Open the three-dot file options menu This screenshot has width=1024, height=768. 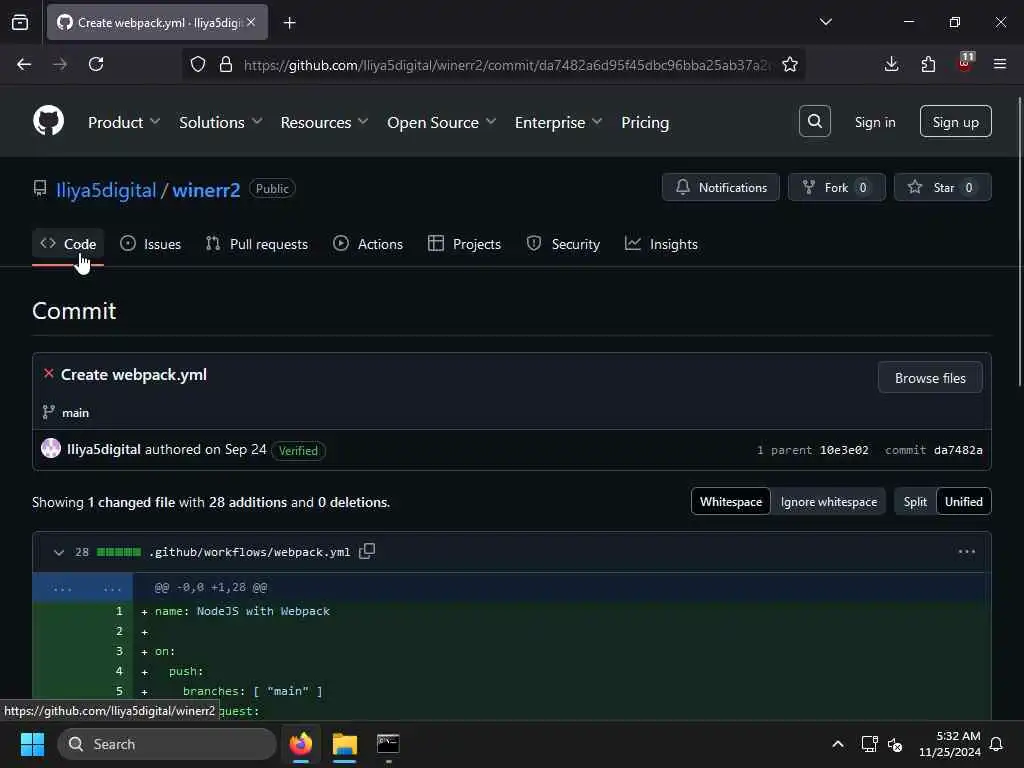pyautogui.click(x=967, y=552)
